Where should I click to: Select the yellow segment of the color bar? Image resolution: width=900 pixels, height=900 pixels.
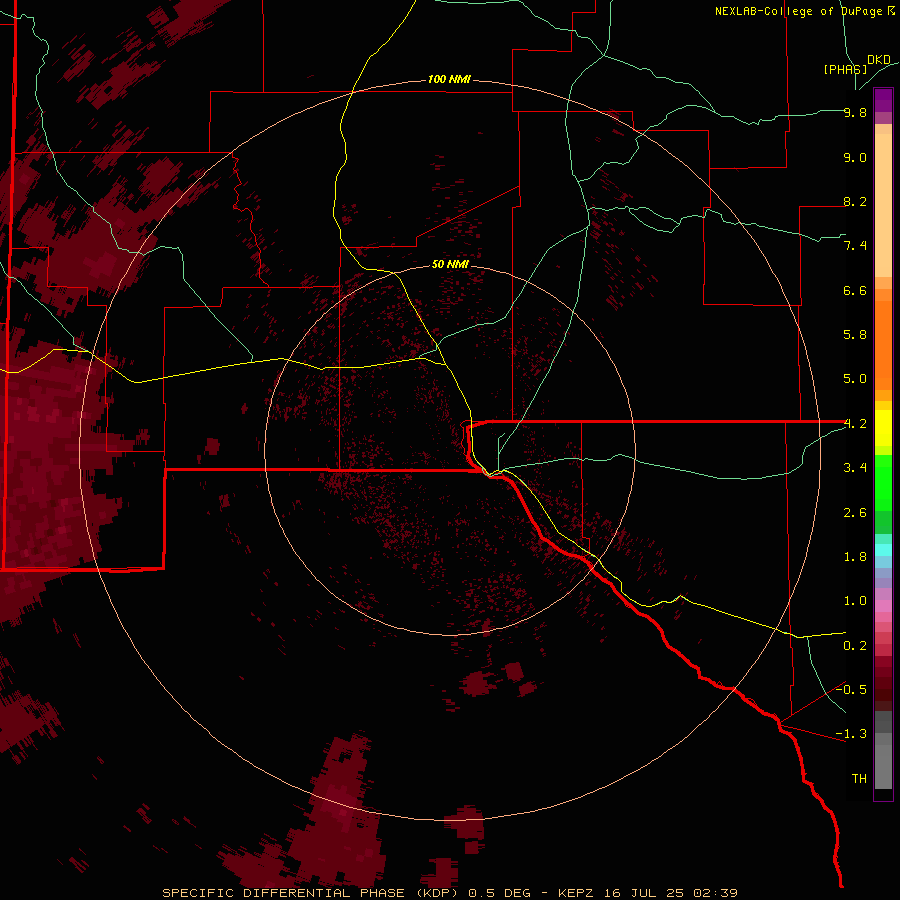pos(883,428)
